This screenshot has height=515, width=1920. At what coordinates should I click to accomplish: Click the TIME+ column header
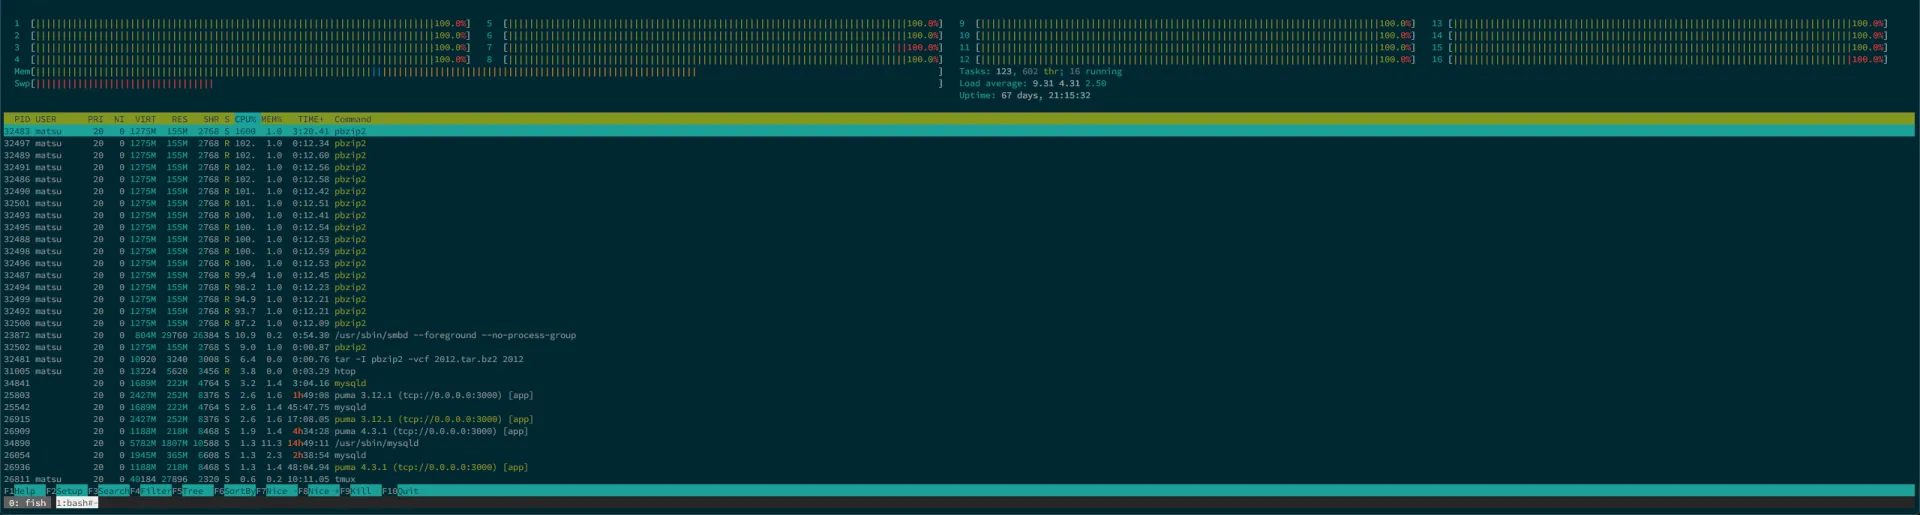310,119
